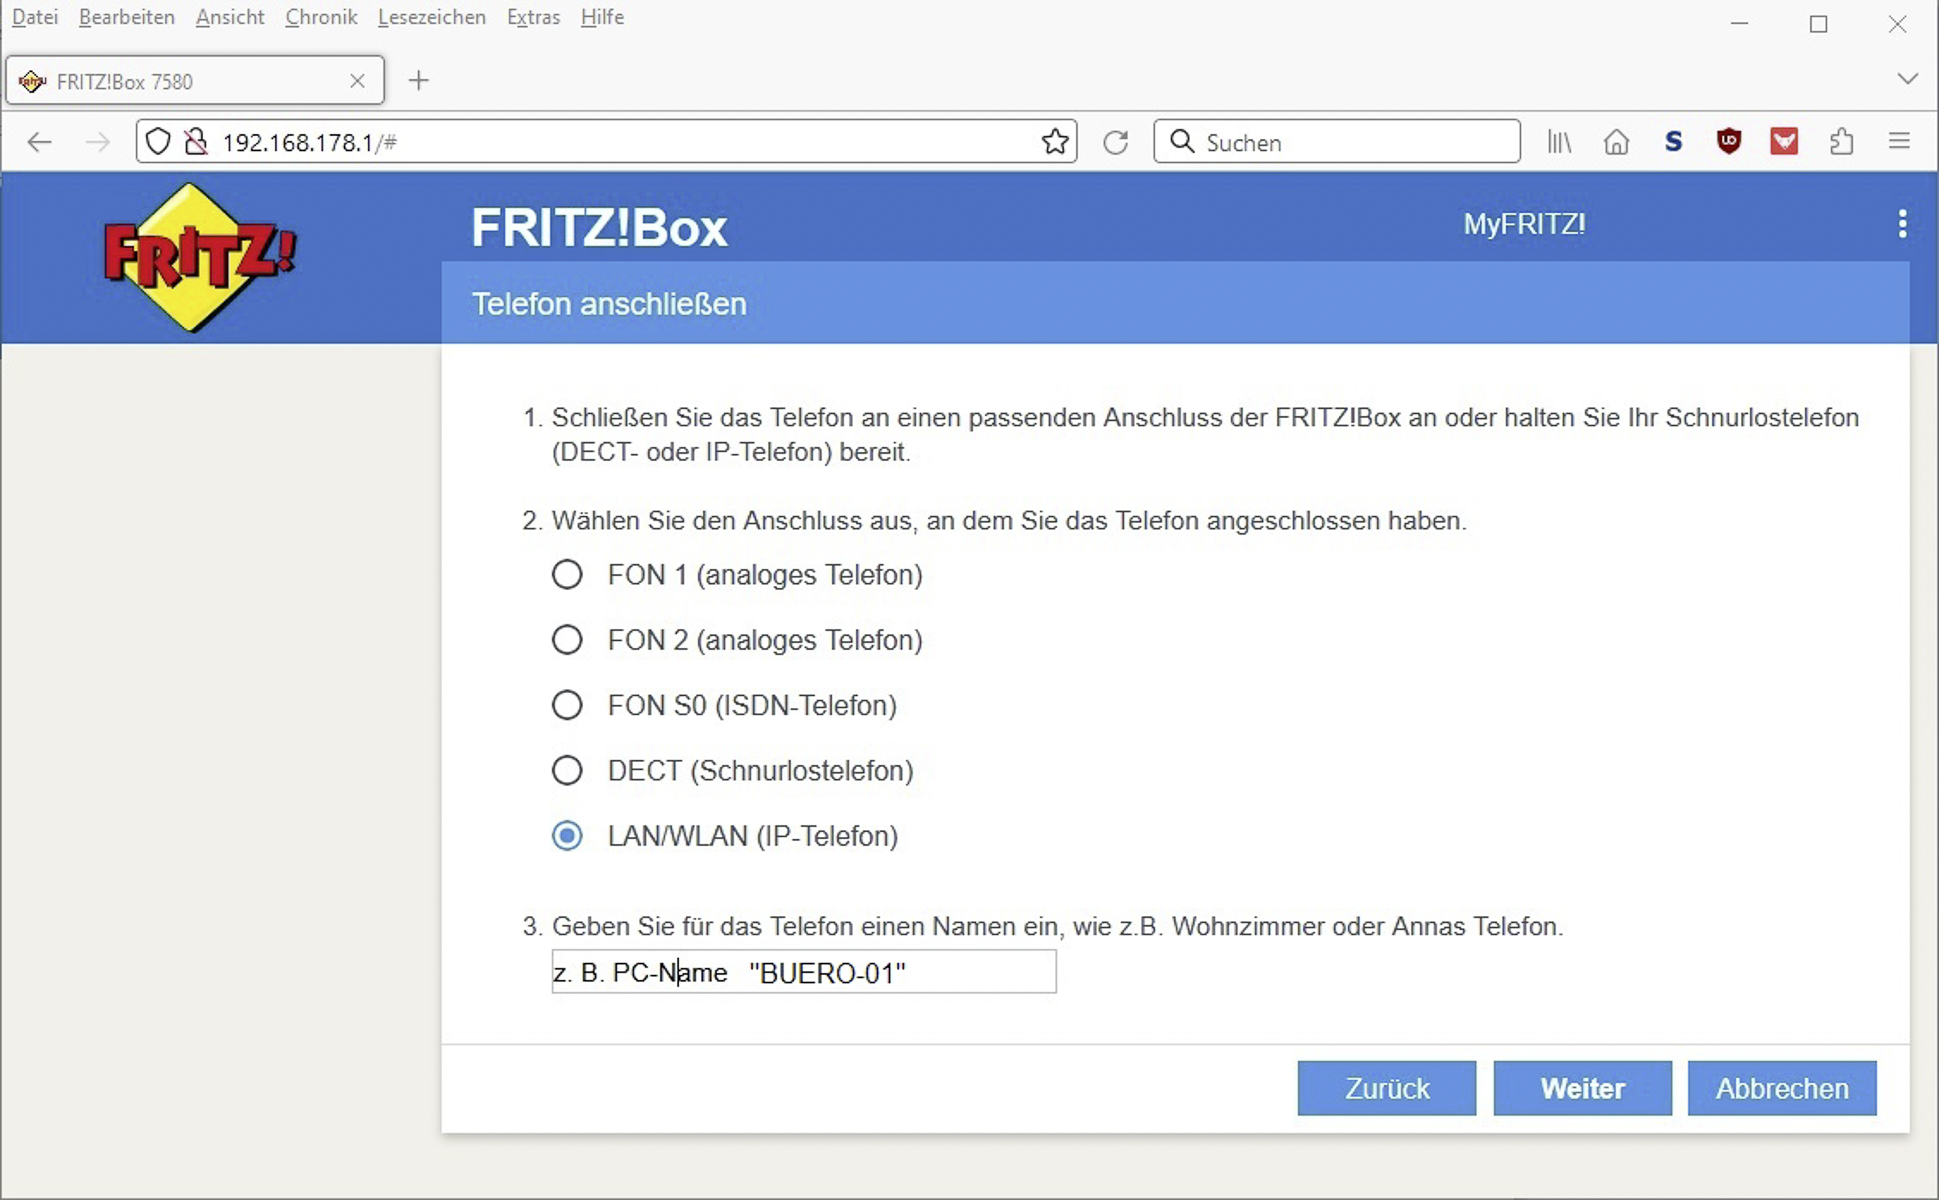
Task: Open the Lesezeichen menu
Action: pos(431,17)
